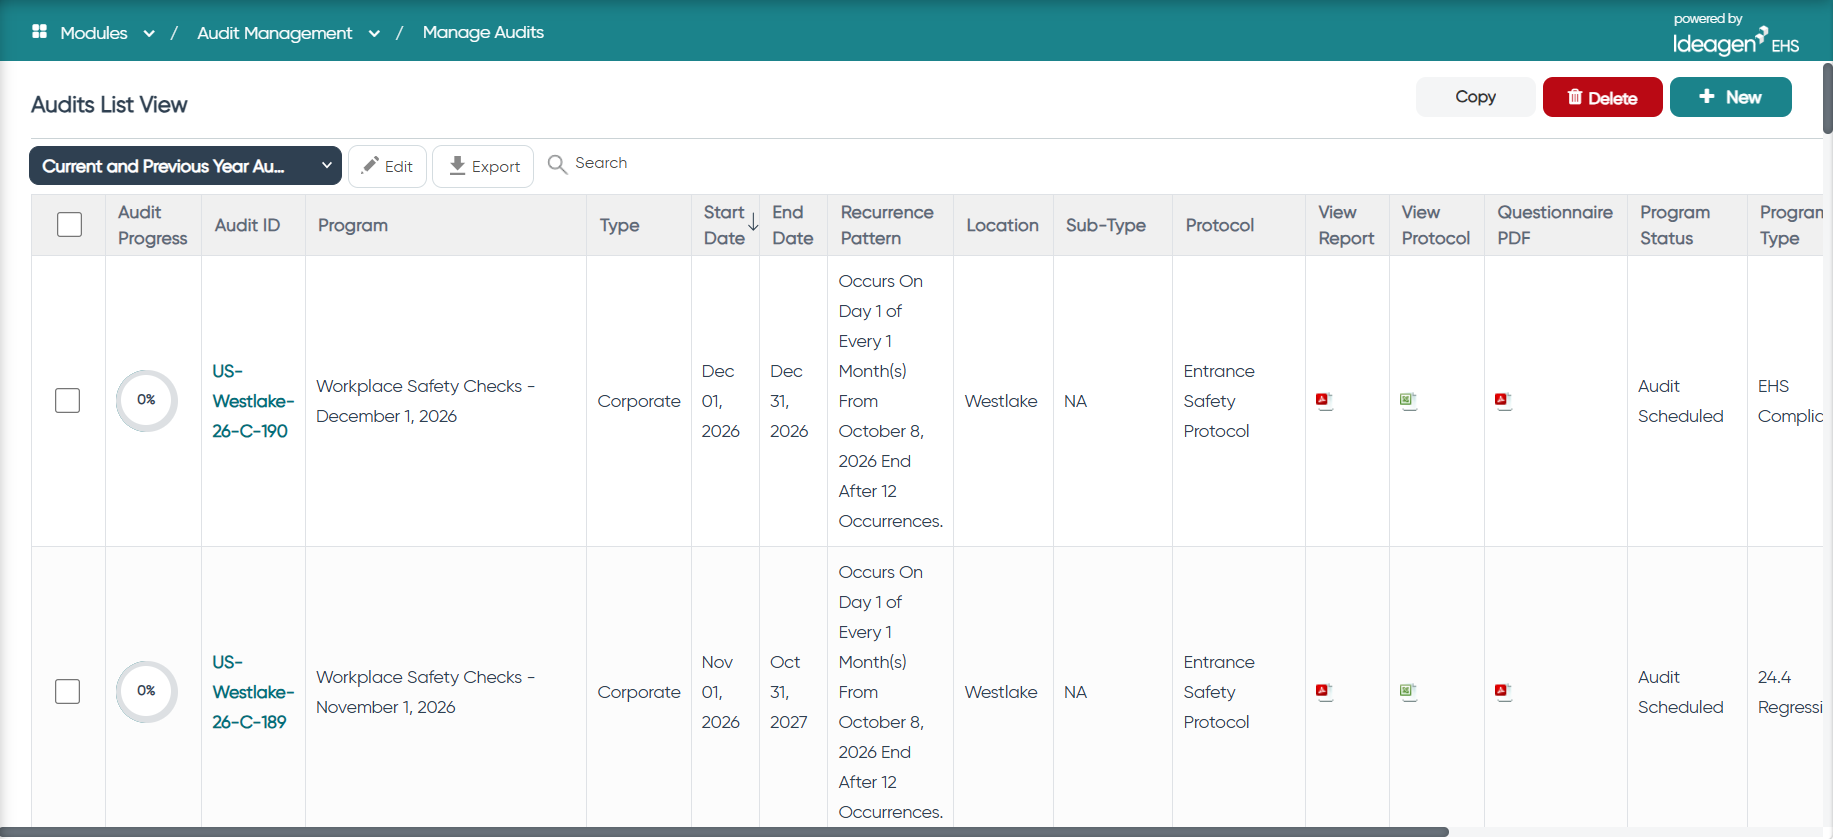Export the audits list
The image size is (1833, 839).
coord(483,166)
